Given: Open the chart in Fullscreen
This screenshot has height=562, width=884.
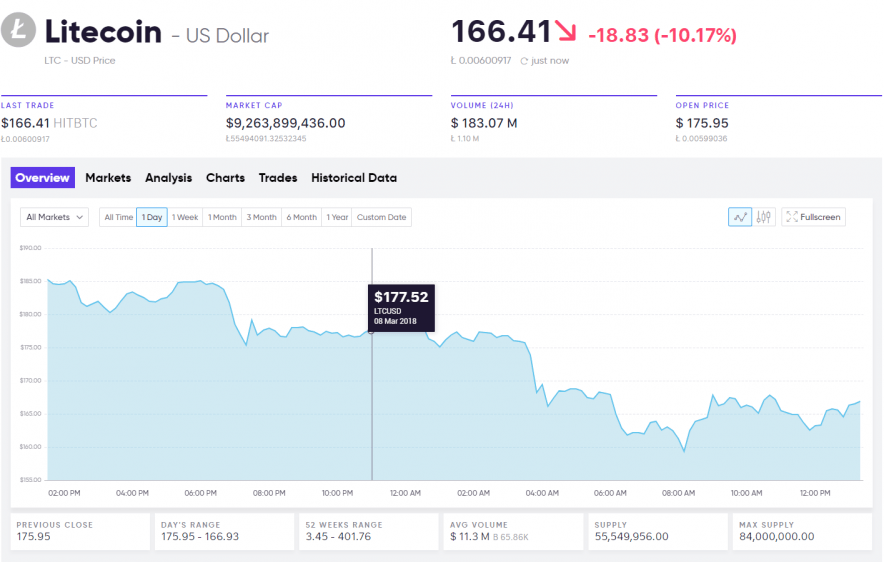Looking at the screenshot, I should pyautogui.click(x=813, y=217).
